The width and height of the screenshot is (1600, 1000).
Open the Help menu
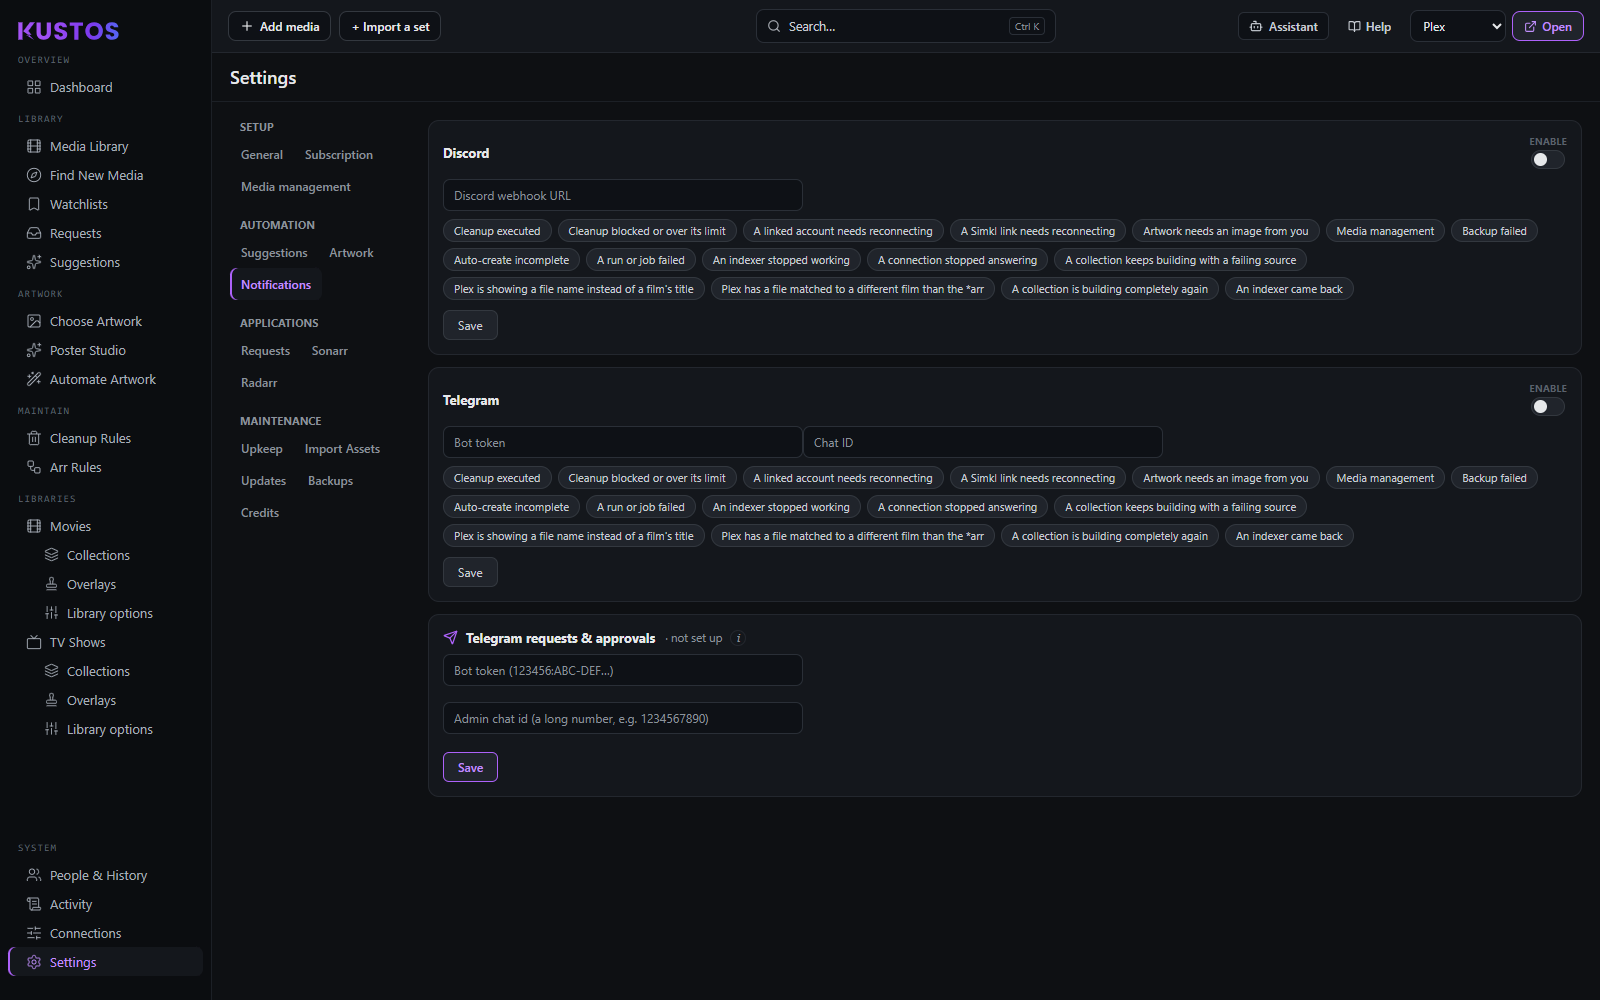[x=1369, y=27]
